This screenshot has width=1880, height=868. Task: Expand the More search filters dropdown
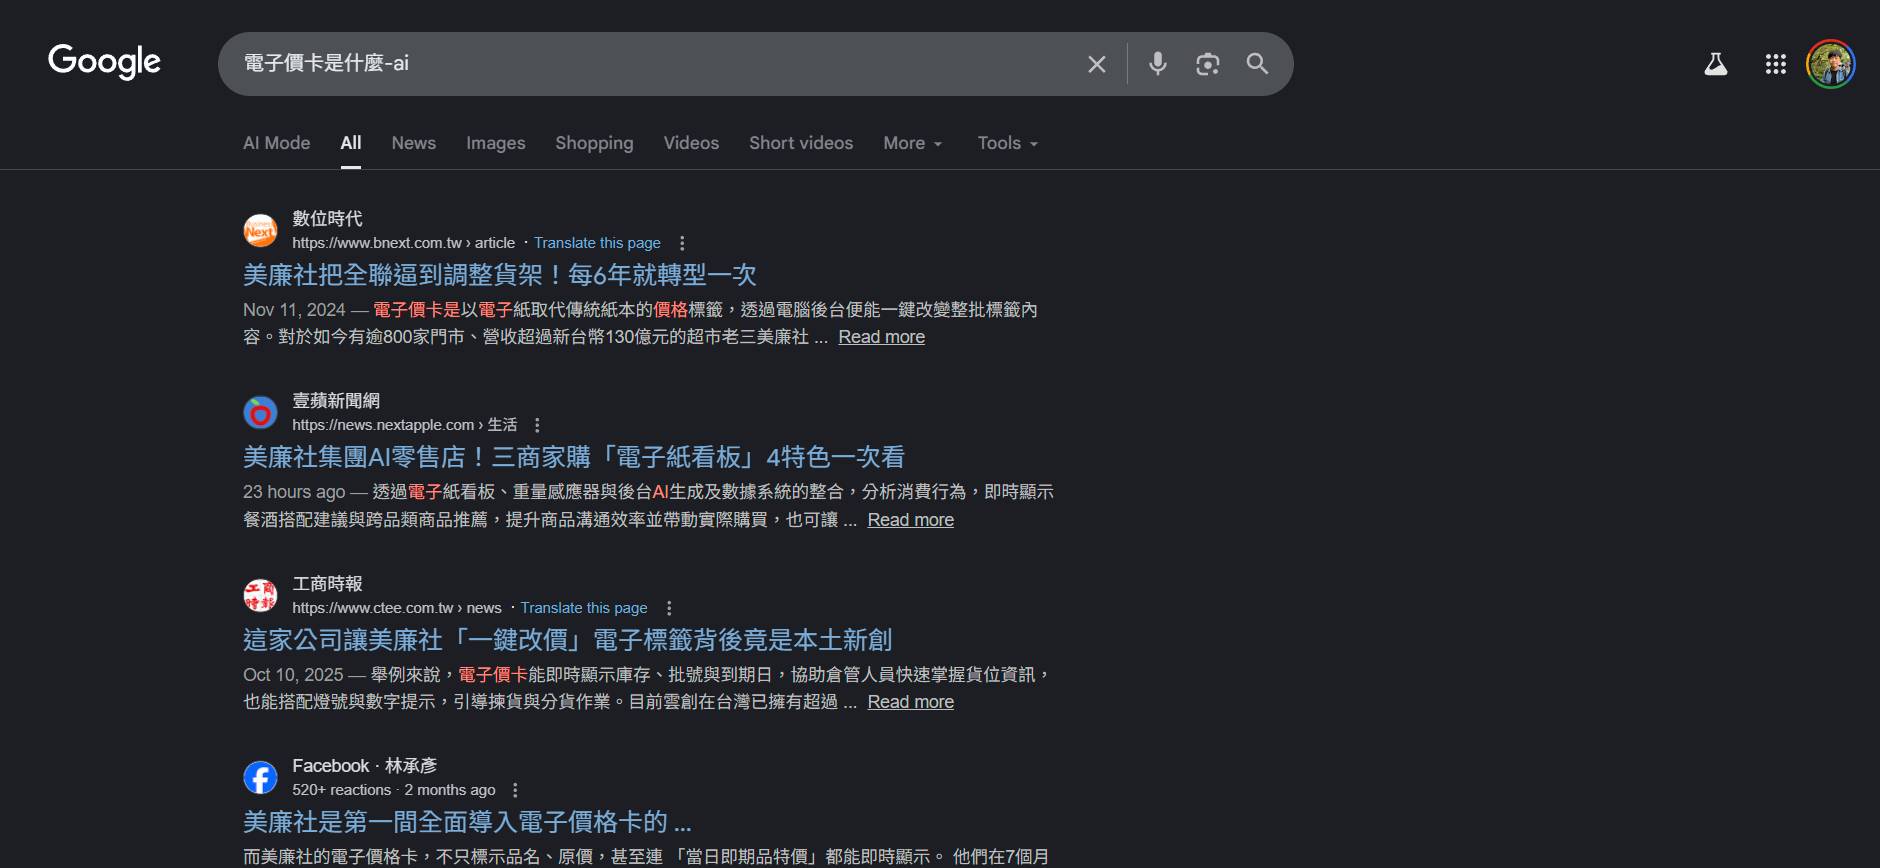pyautogui.click(x=912, y=143)
